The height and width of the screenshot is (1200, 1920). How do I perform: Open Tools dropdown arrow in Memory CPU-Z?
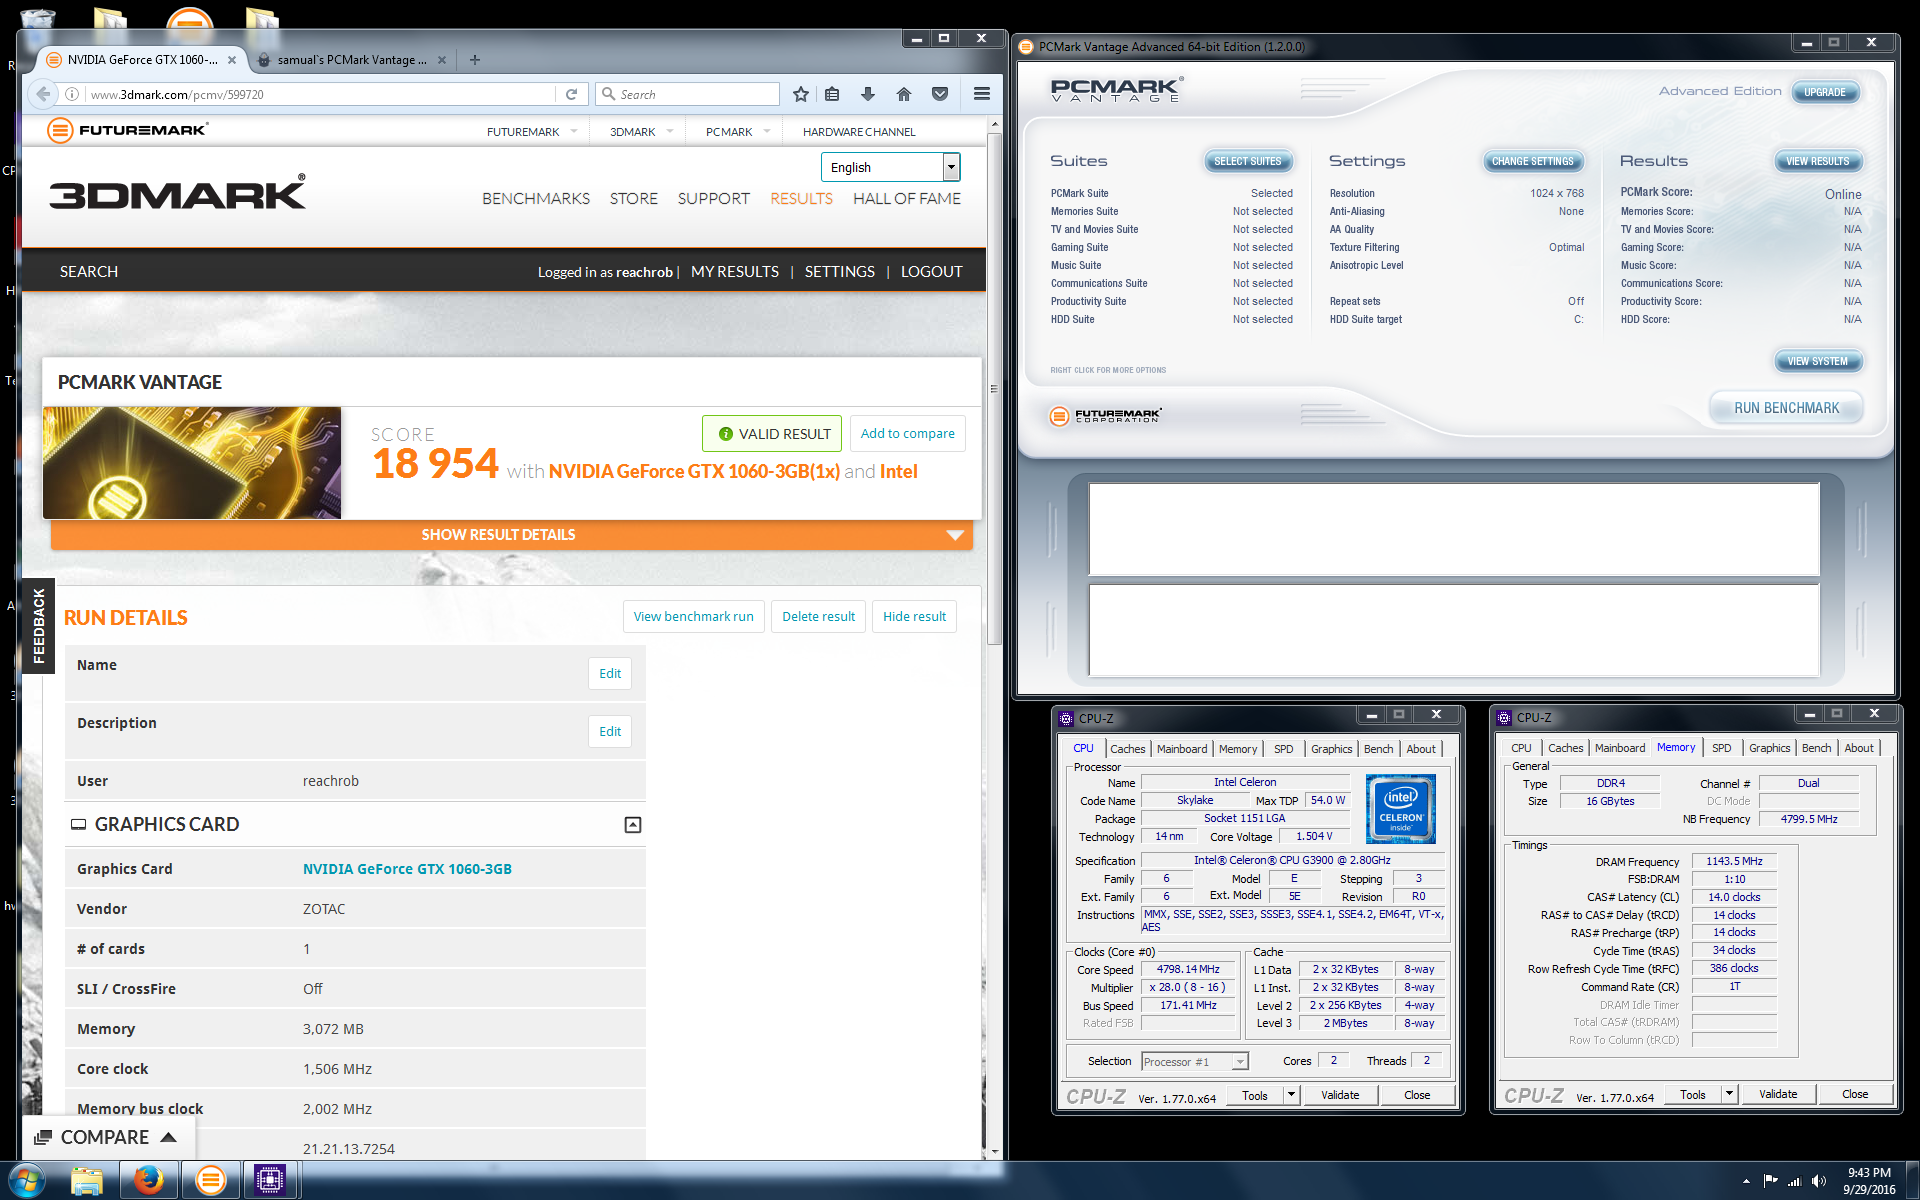1729,1094
